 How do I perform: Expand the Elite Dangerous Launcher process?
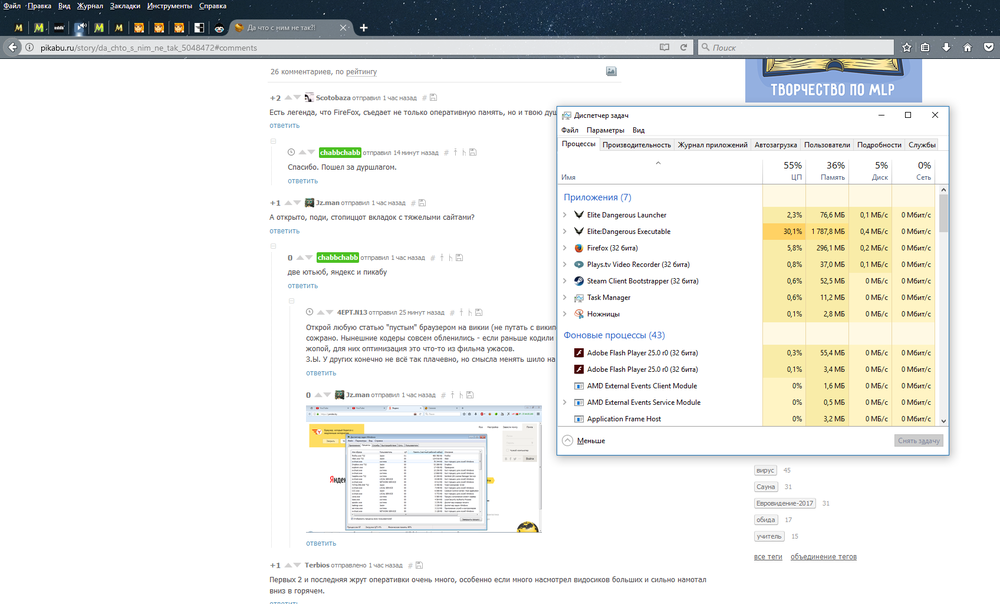click(564, 216)
